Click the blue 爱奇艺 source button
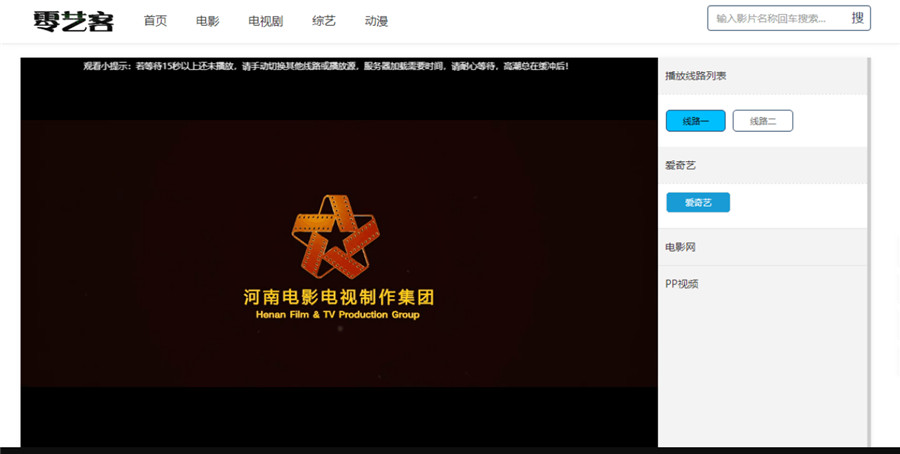The width and height of the screenshot is (900, 454). click(698, 203)
